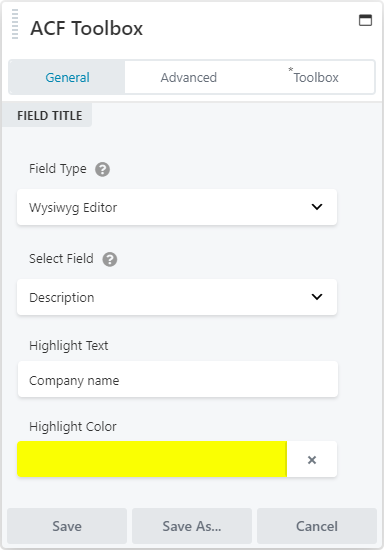Viewport: 384px width, 550px height.
Task: Toggle the panel window expand icon
Action: tap(365, 20)
